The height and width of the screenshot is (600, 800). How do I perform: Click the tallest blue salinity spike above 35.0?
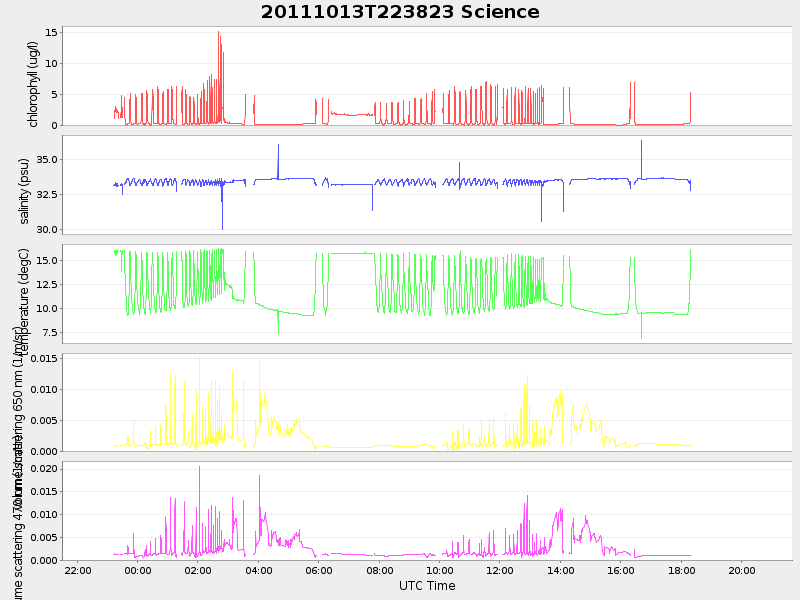pos(641,142)
